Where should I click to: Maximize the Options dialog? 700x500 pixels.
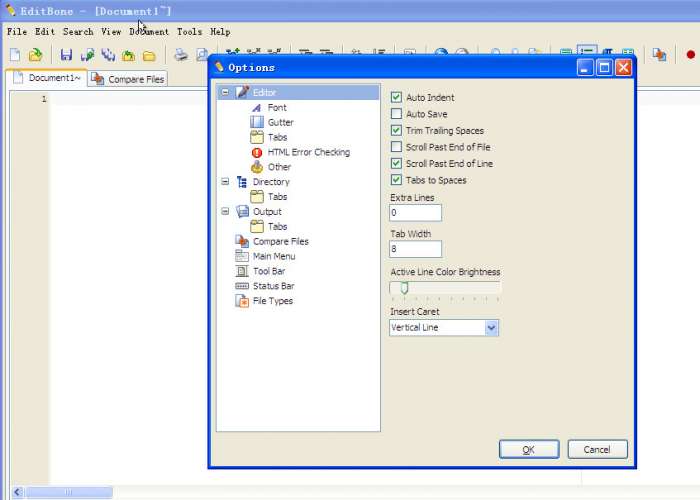(x=604, y=68)
